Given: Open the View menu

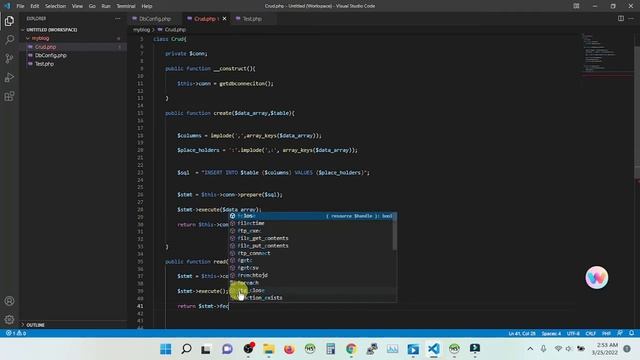Looking at the screenshot, I should tap(77, 6).
